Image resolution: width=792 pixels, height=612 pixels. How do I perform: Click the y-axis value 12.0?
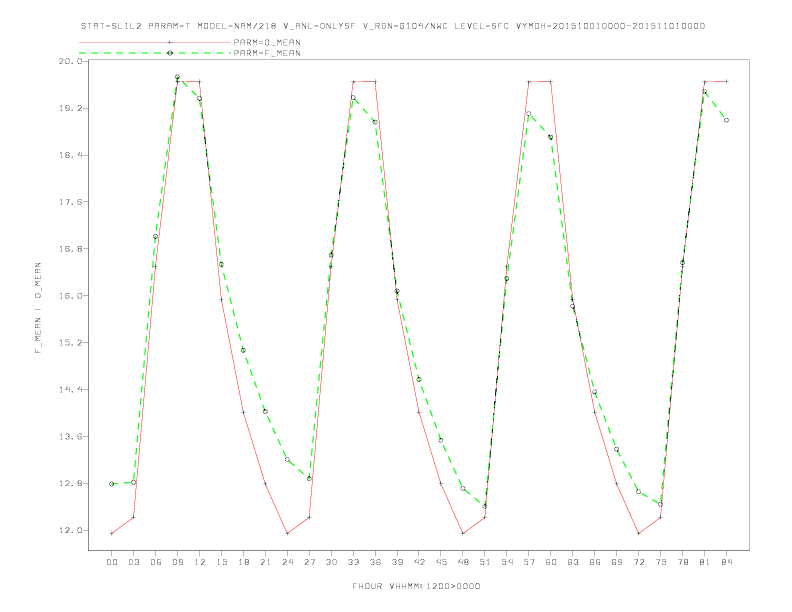[x=70, y=531]
